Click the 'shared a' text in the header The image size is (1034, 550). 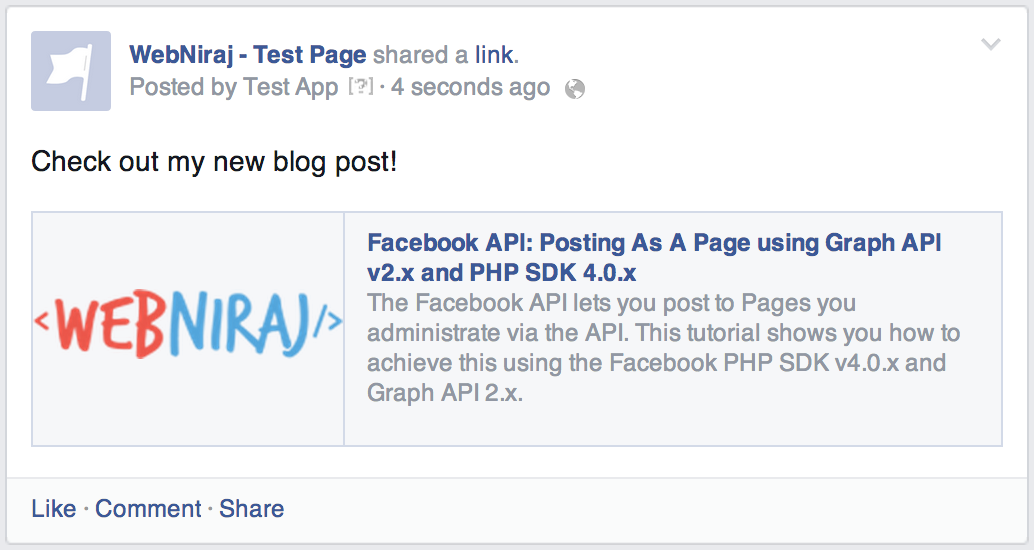[420, 55]
